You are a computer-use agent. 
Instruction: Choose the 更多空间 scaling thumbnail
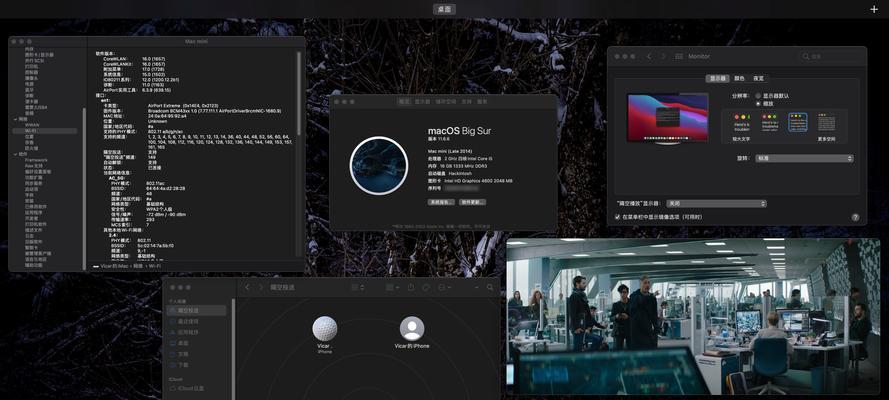click(x=827, y=122)
